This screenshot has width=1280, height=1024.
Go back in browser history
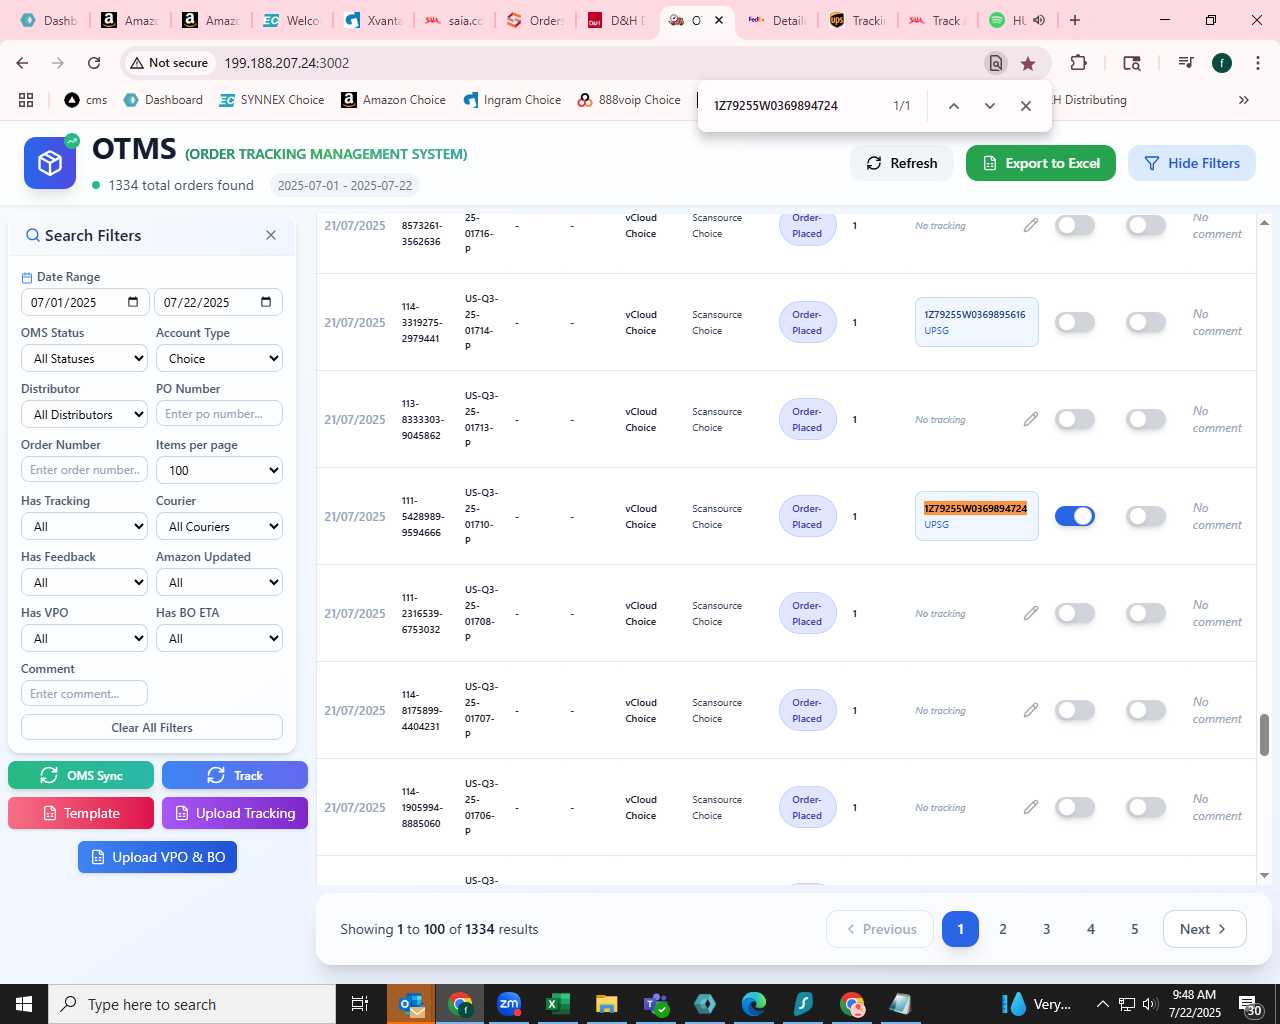pos(22,63)
